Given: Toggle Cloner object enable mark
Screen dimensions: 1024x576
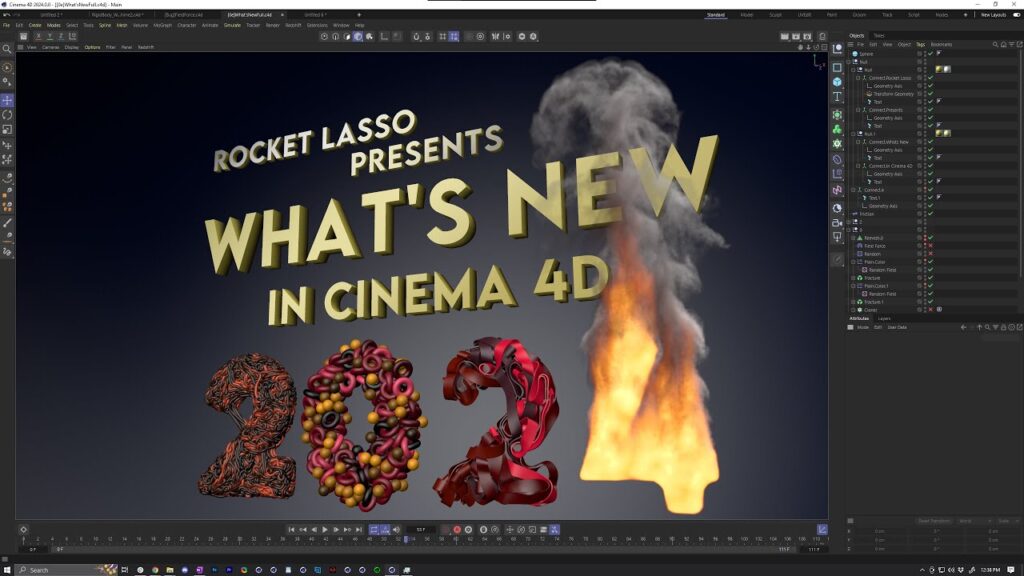Looking at the screenshot, I should (x=931, y=310).
